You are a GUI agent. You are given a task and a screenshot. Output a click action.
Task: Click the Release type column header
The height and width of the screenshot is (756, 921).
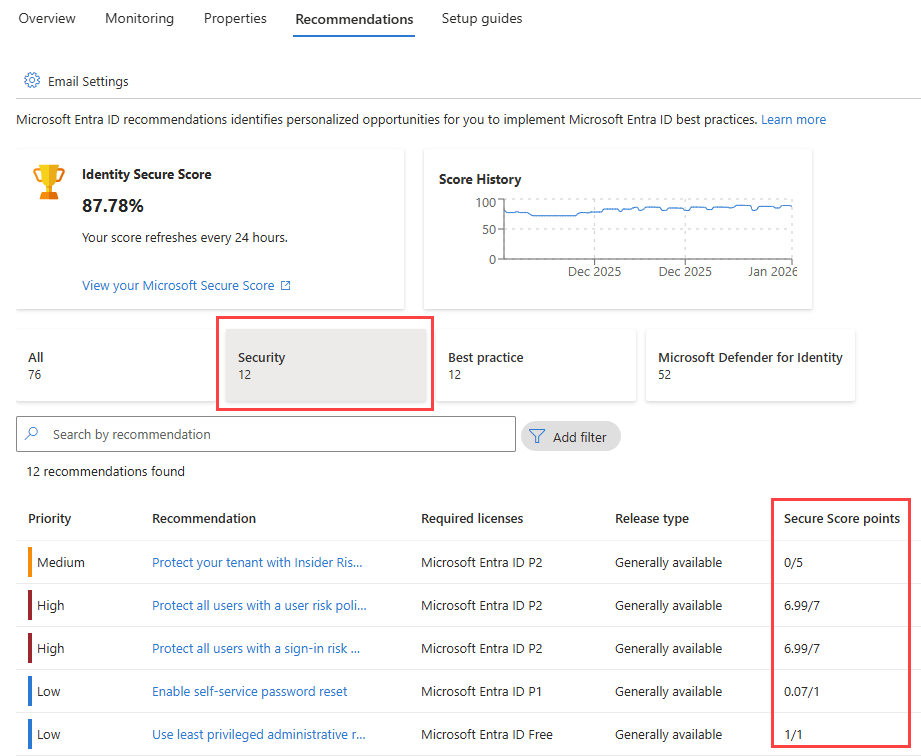(x=651, y=519)
